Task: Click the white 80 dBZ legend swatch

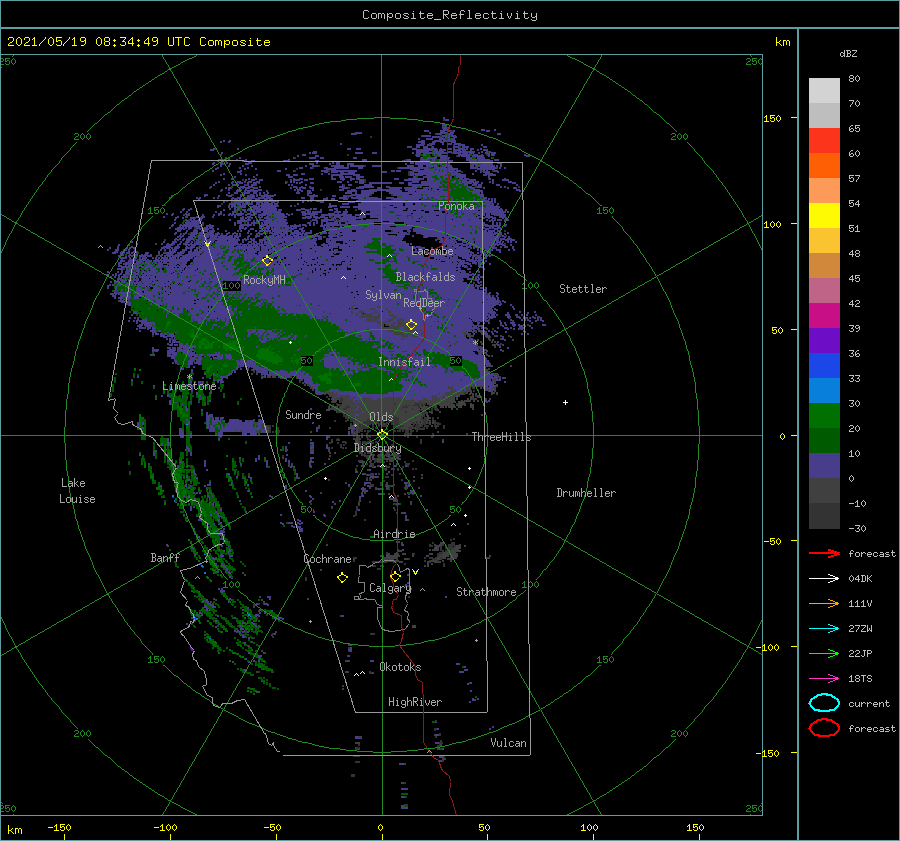Action: click(x=824, y=91)
